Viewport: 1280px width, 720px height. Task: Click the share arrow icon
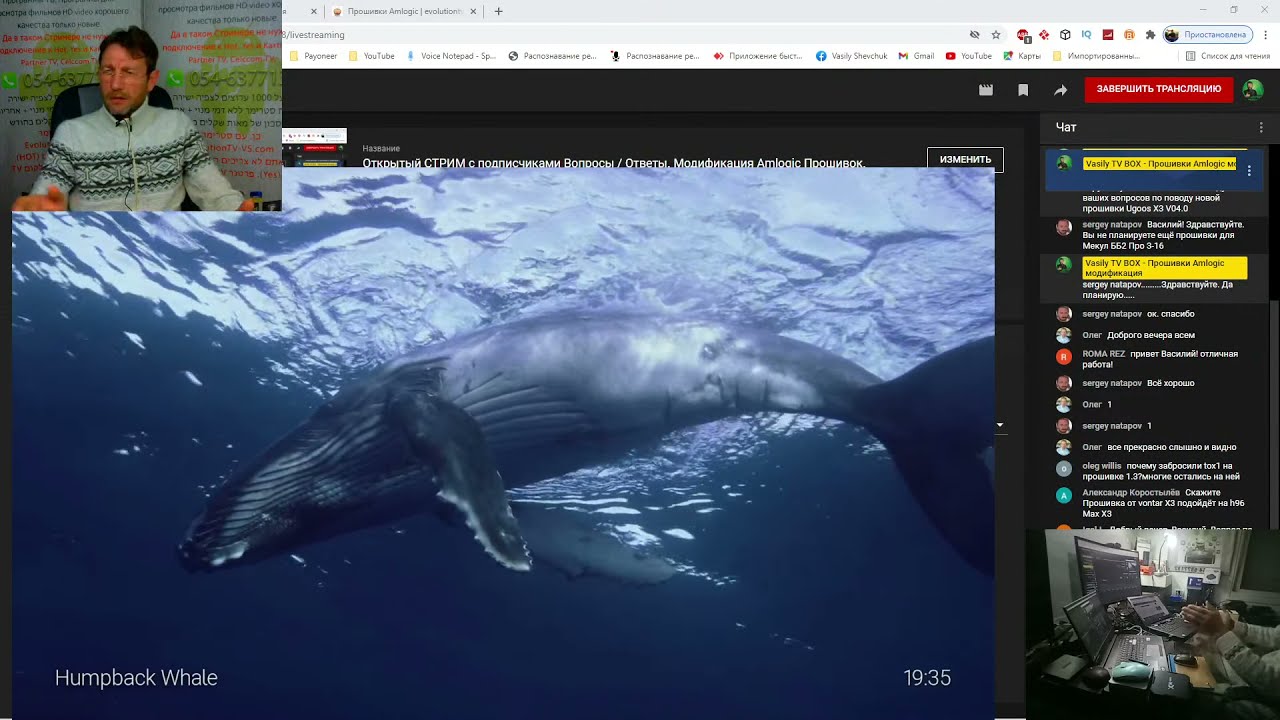(1060, 90)
